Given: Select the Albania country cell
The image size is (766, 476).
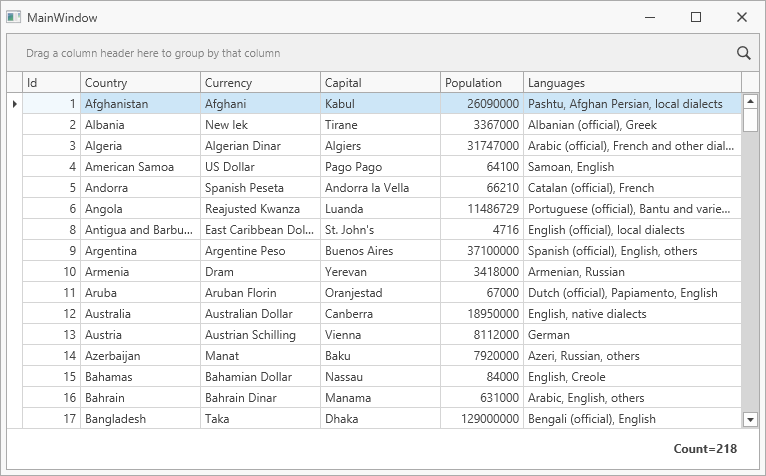Looking at the screenshot, I should tap(140, 125).
